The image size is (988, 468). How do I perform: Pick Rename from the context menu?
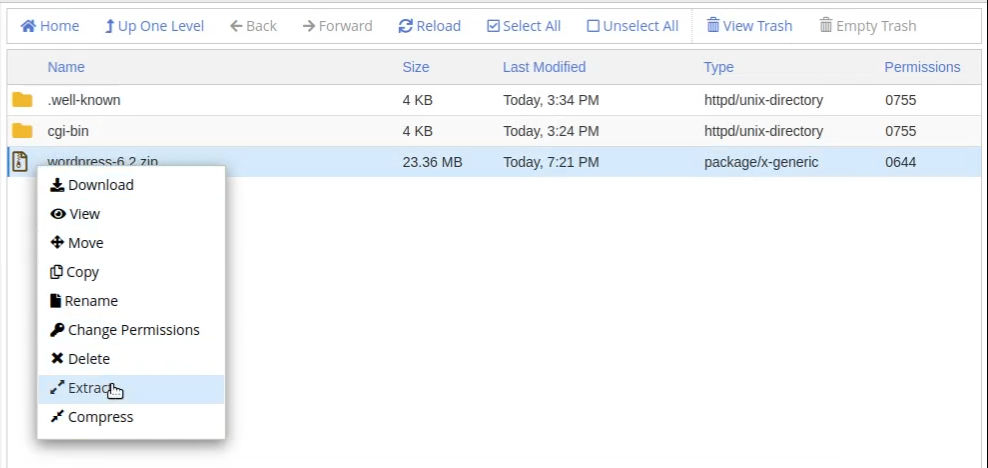[x=131, y=300]
